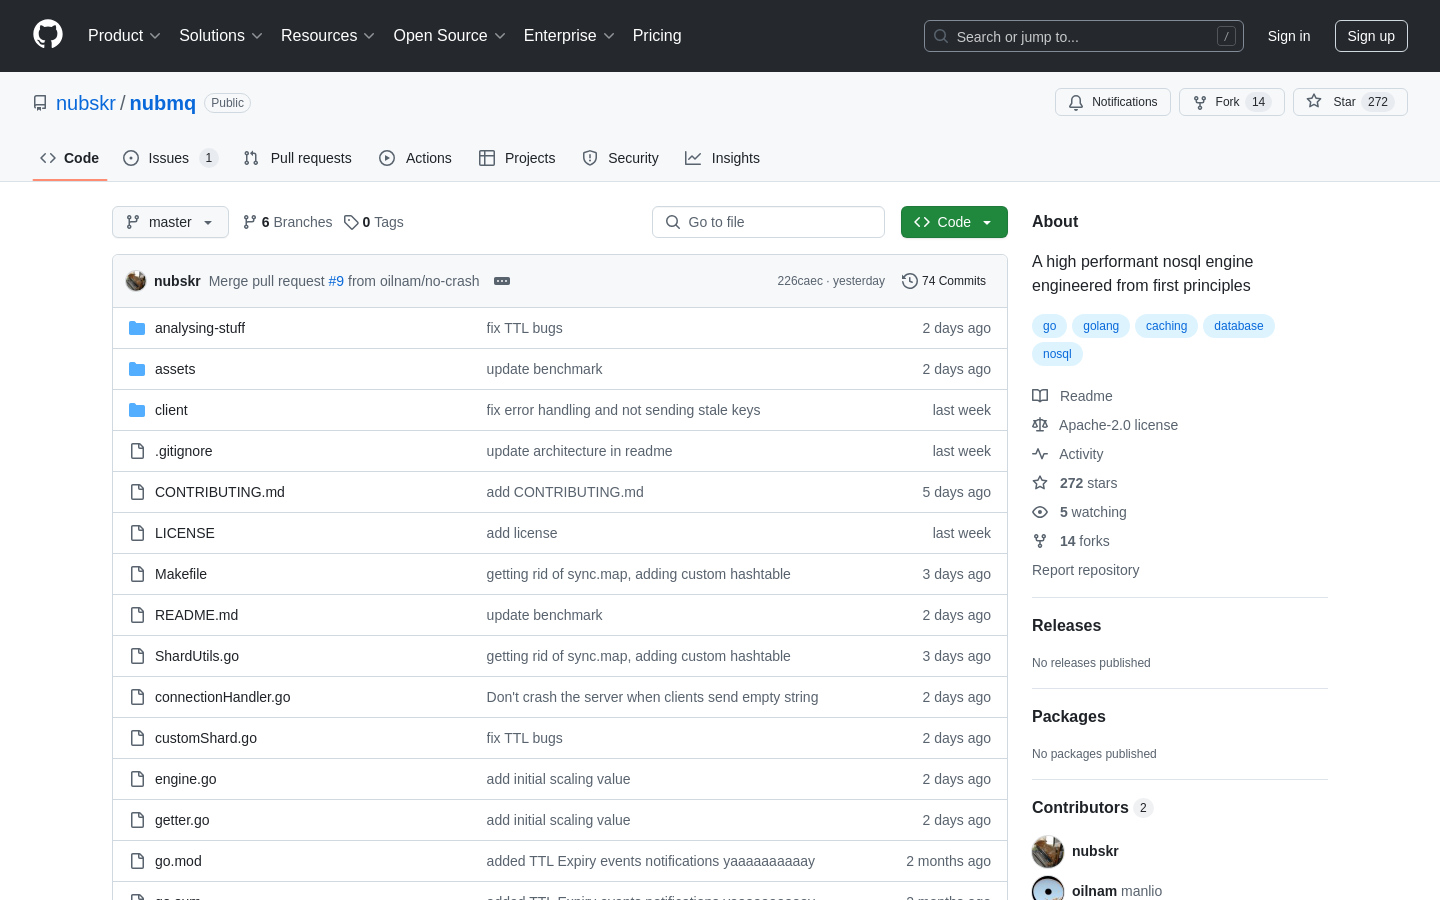1440x900 pixels.
Task: Click the nubskr contributor avatar
Action: [1048, 851]
